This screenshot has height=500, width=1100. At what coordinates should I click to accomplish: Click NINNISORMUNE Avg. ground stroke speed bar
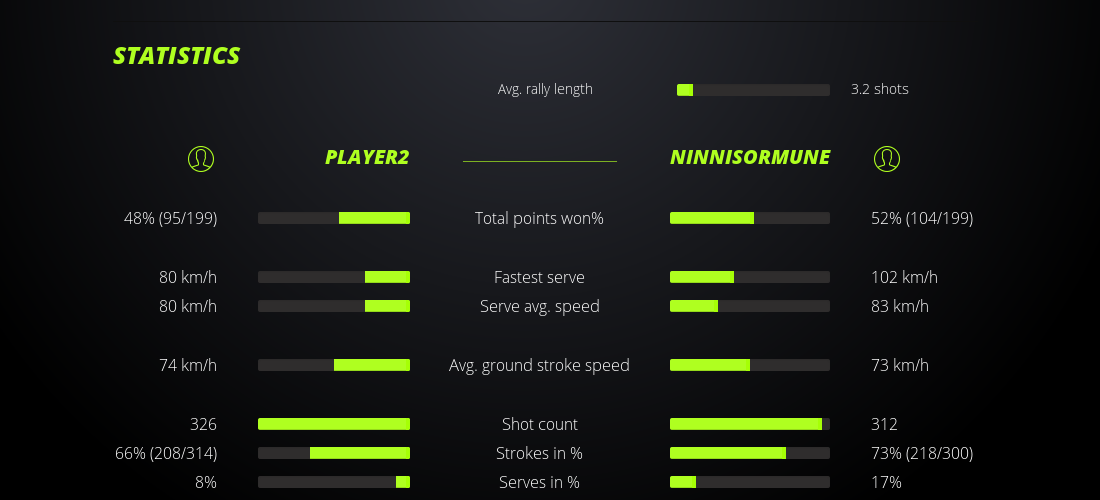pyautogui.click(x=750, y=365)
